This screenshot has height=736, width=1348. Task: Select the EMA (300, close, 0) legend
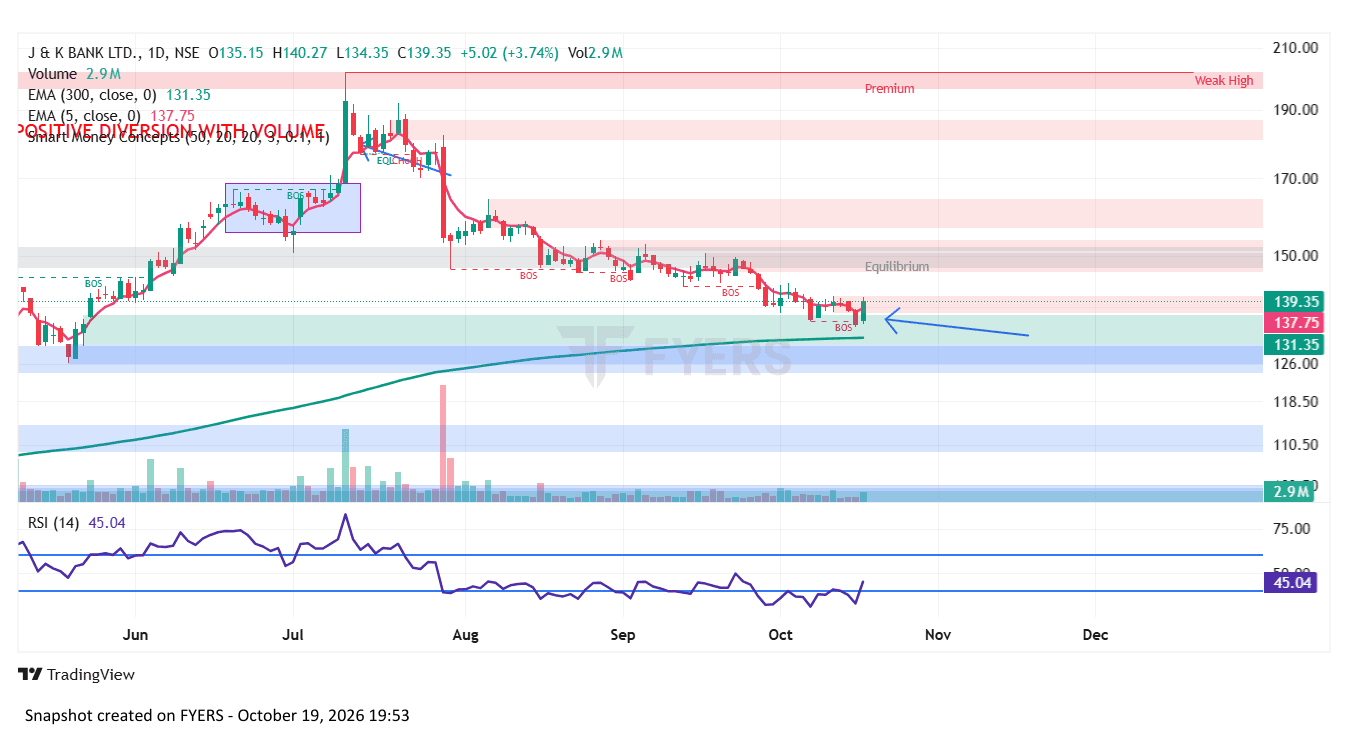coord(119,95)
